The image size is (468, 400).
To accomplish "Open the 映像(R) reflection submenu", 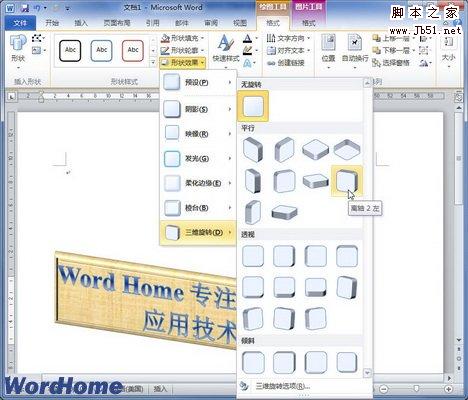I will (198, 134).
